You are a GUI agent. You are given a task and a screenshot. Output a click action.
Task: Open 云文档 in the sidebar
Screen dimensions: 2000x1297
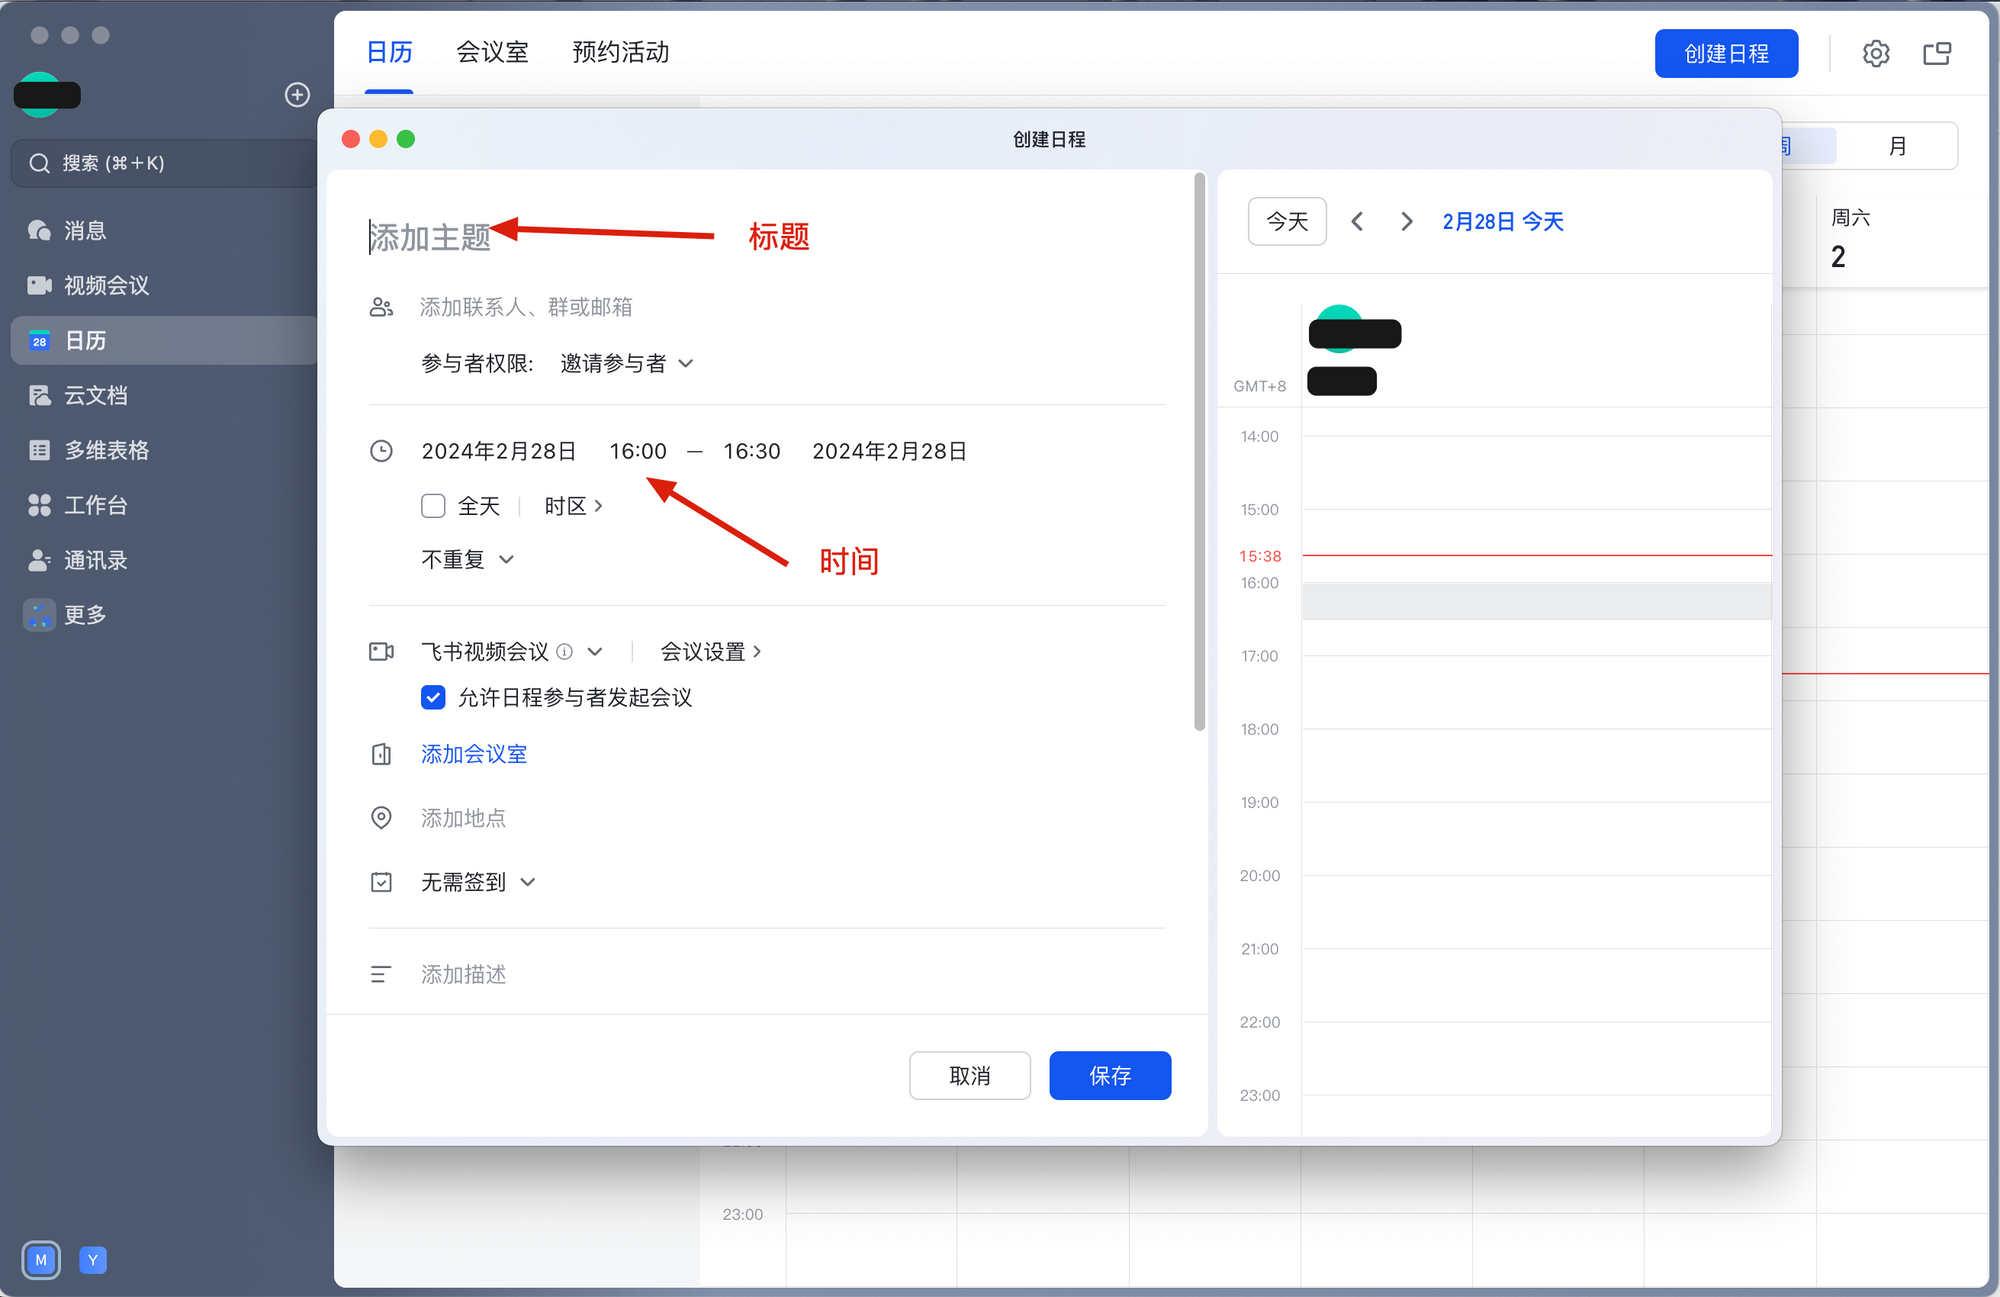click(95, 396)
